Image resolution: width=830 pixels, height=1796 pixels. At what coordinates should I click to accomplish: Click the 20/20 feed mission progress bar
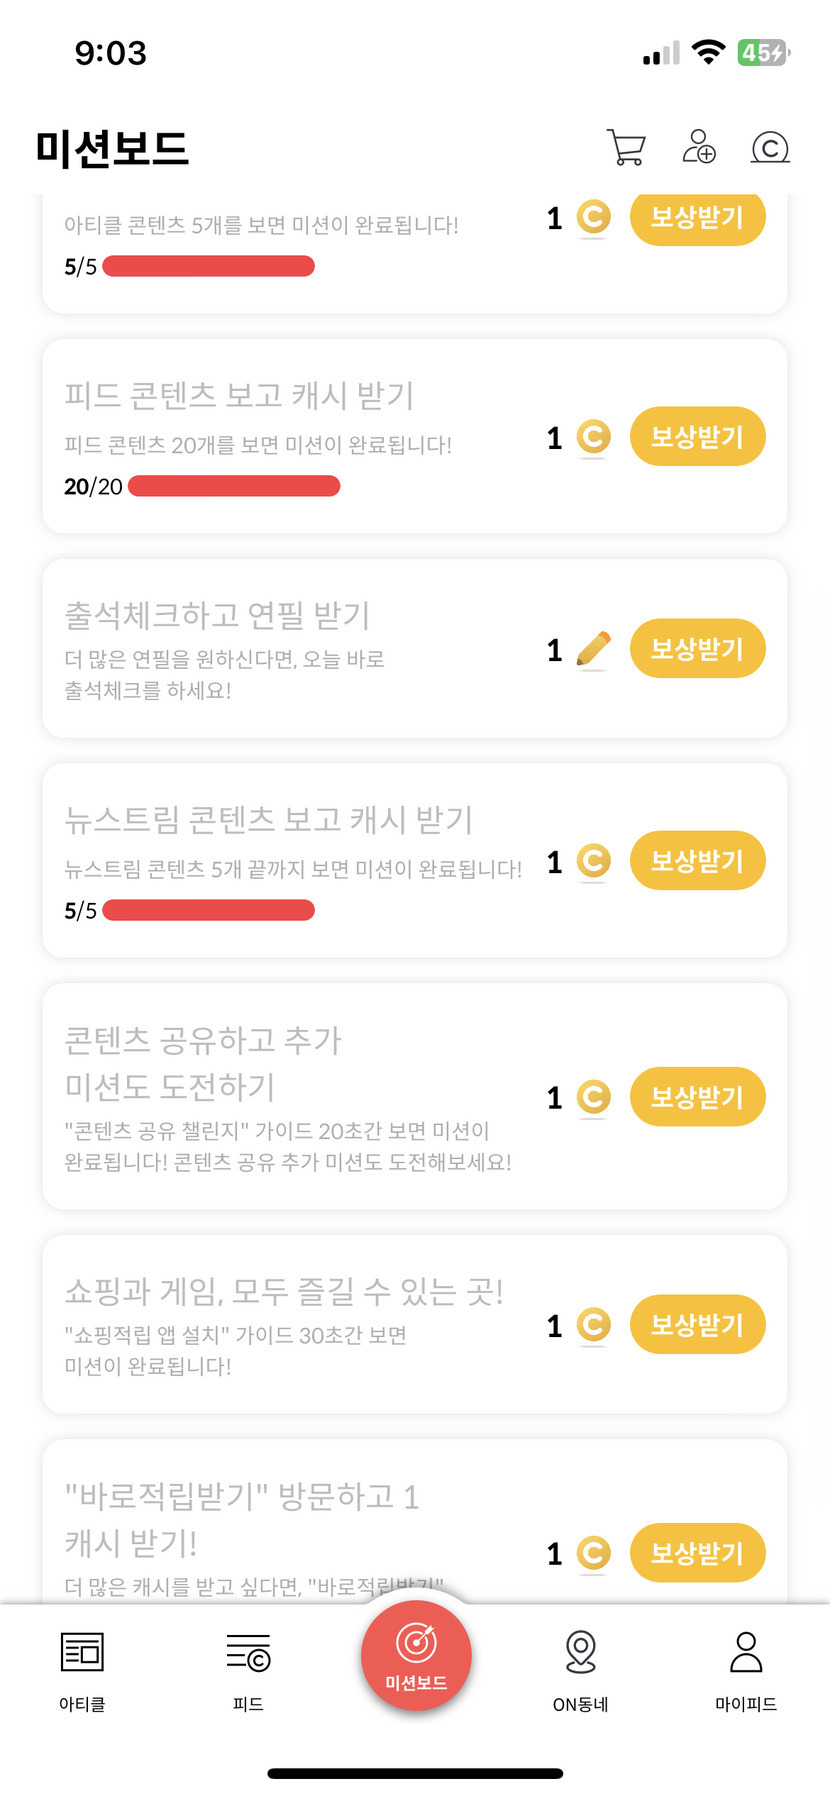[234, 487]
